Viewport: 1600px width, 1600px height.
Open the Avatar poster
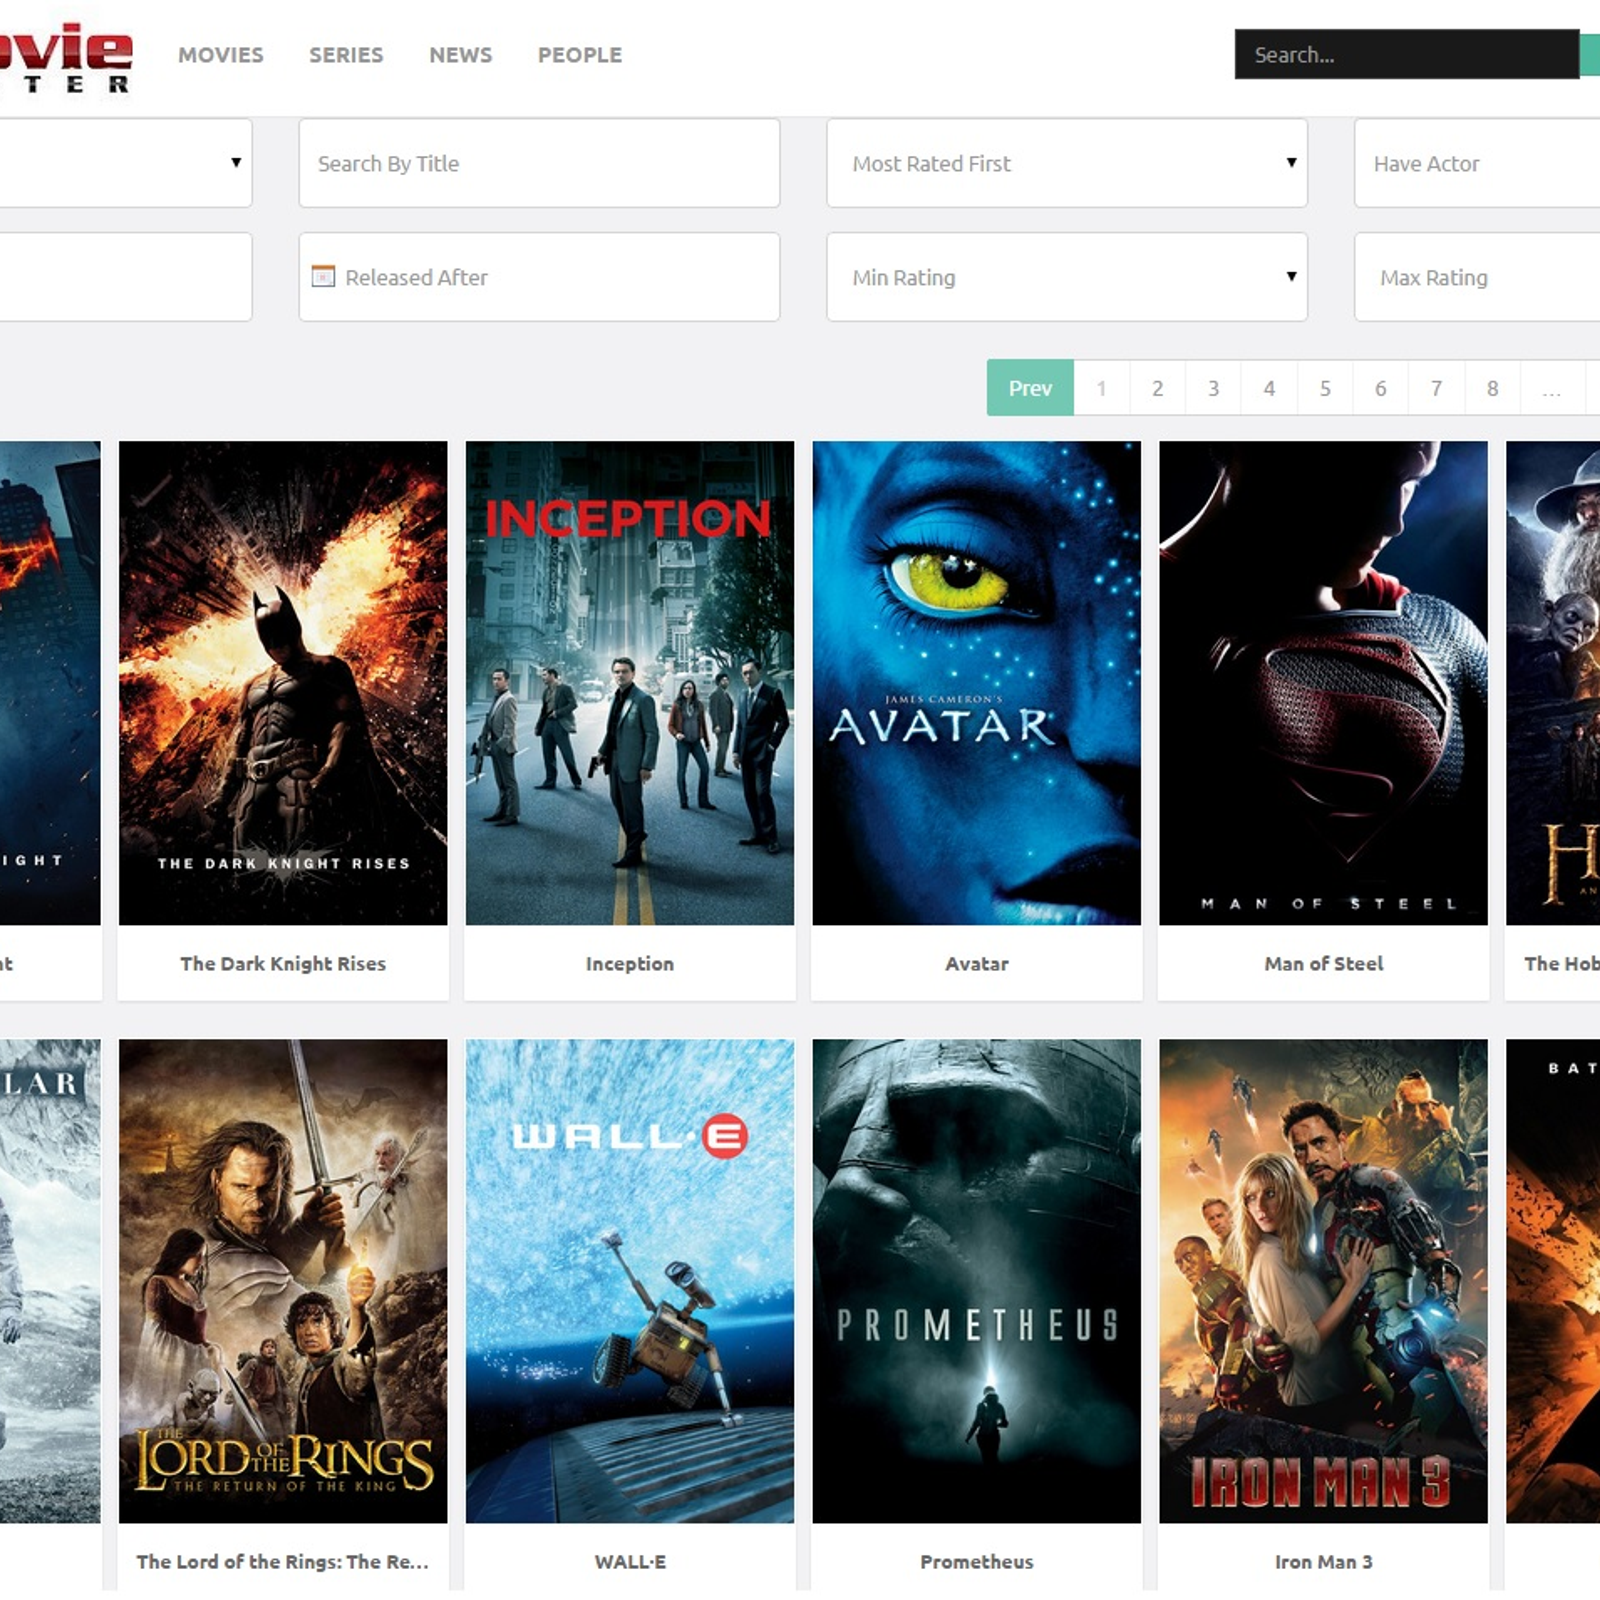[977, 683]
